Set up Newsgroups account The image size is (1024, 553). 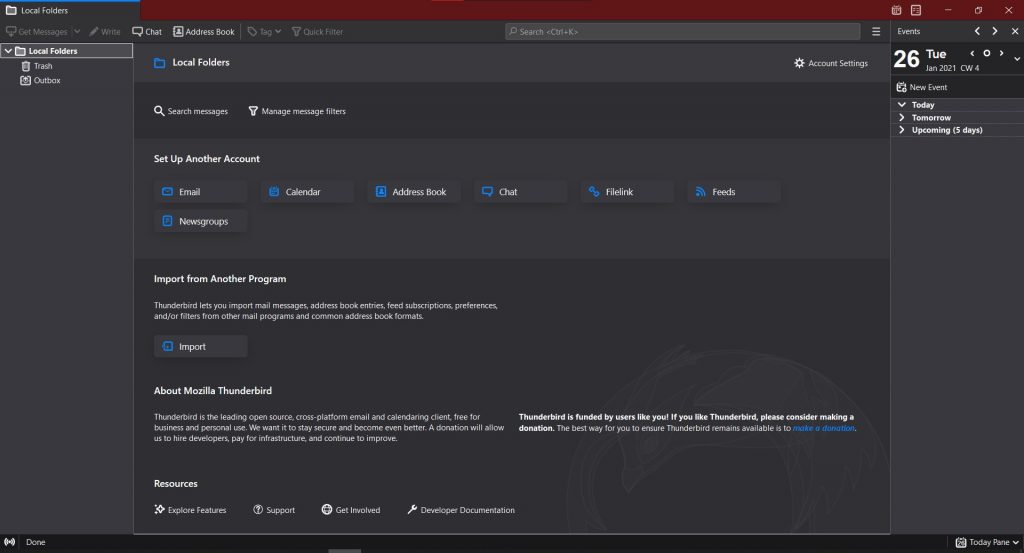click(200, 221)
